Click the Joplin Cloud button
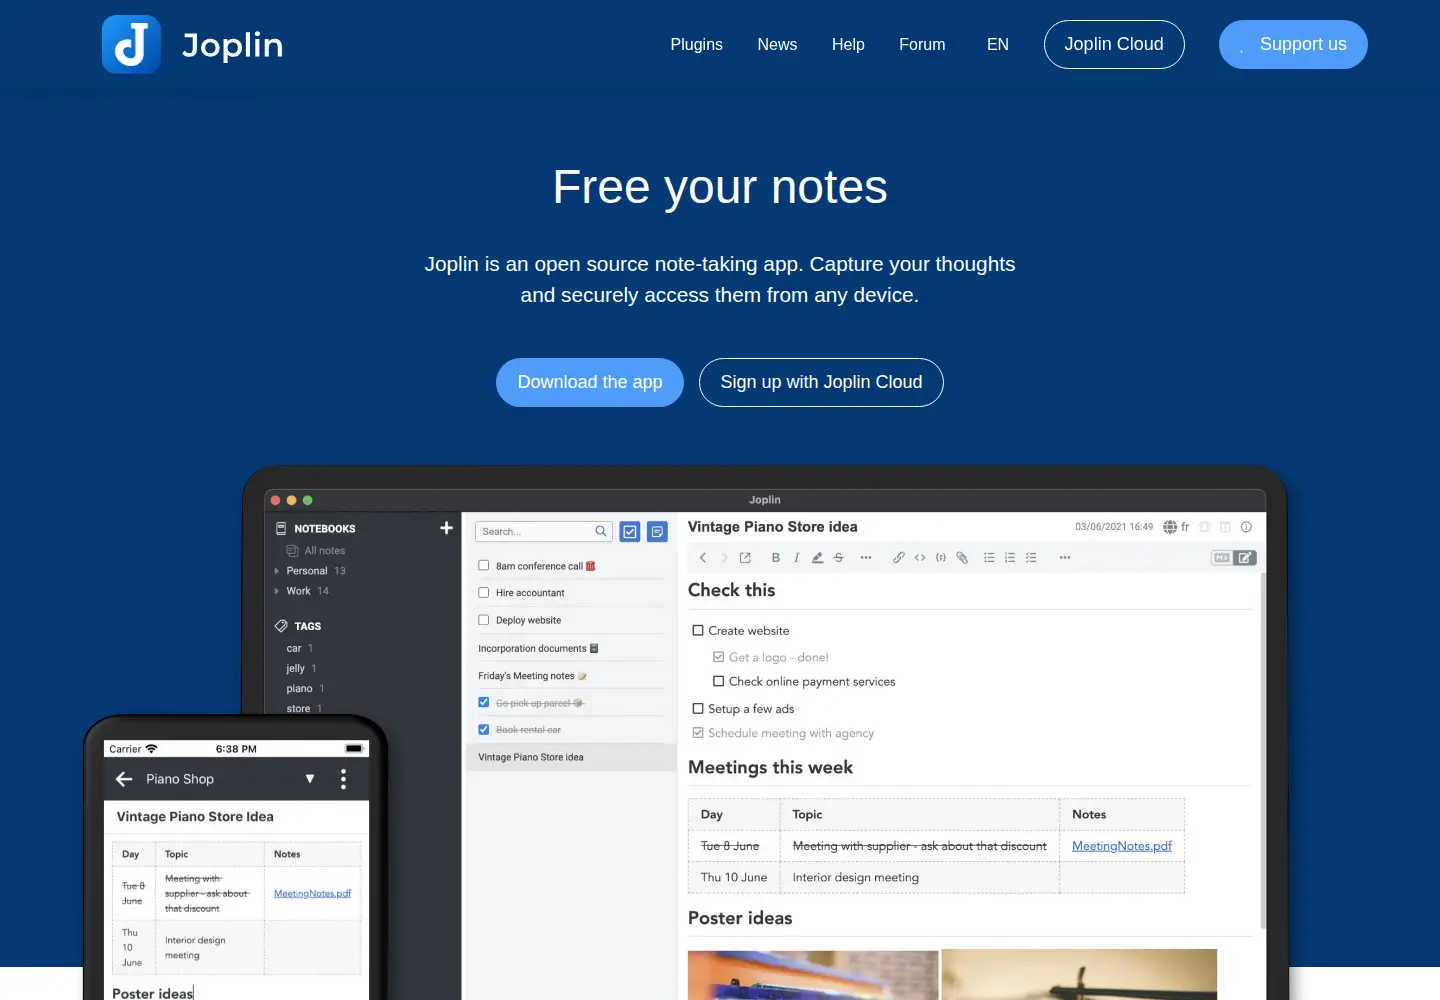Viewport: 1440px width, 1000px height. click(1114, 44)
